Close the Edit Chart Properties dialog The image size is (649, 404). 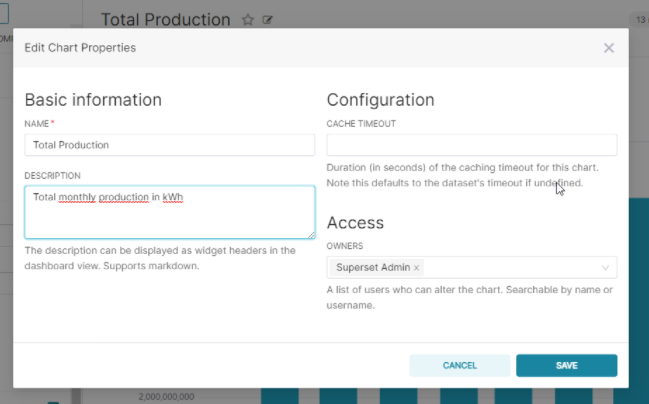click(608, 48)
